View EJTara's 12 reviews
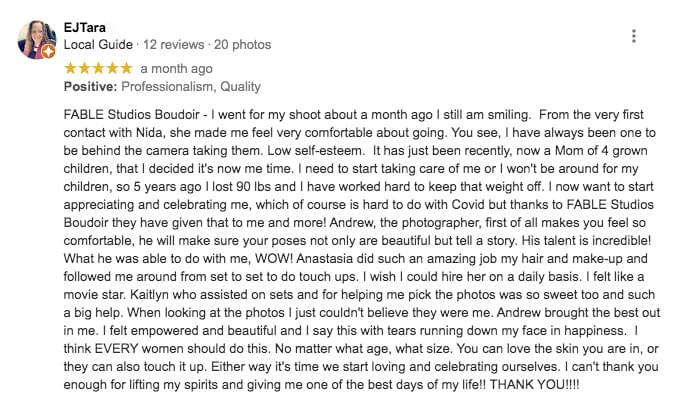The image size is (676, 396). (173, 44)
